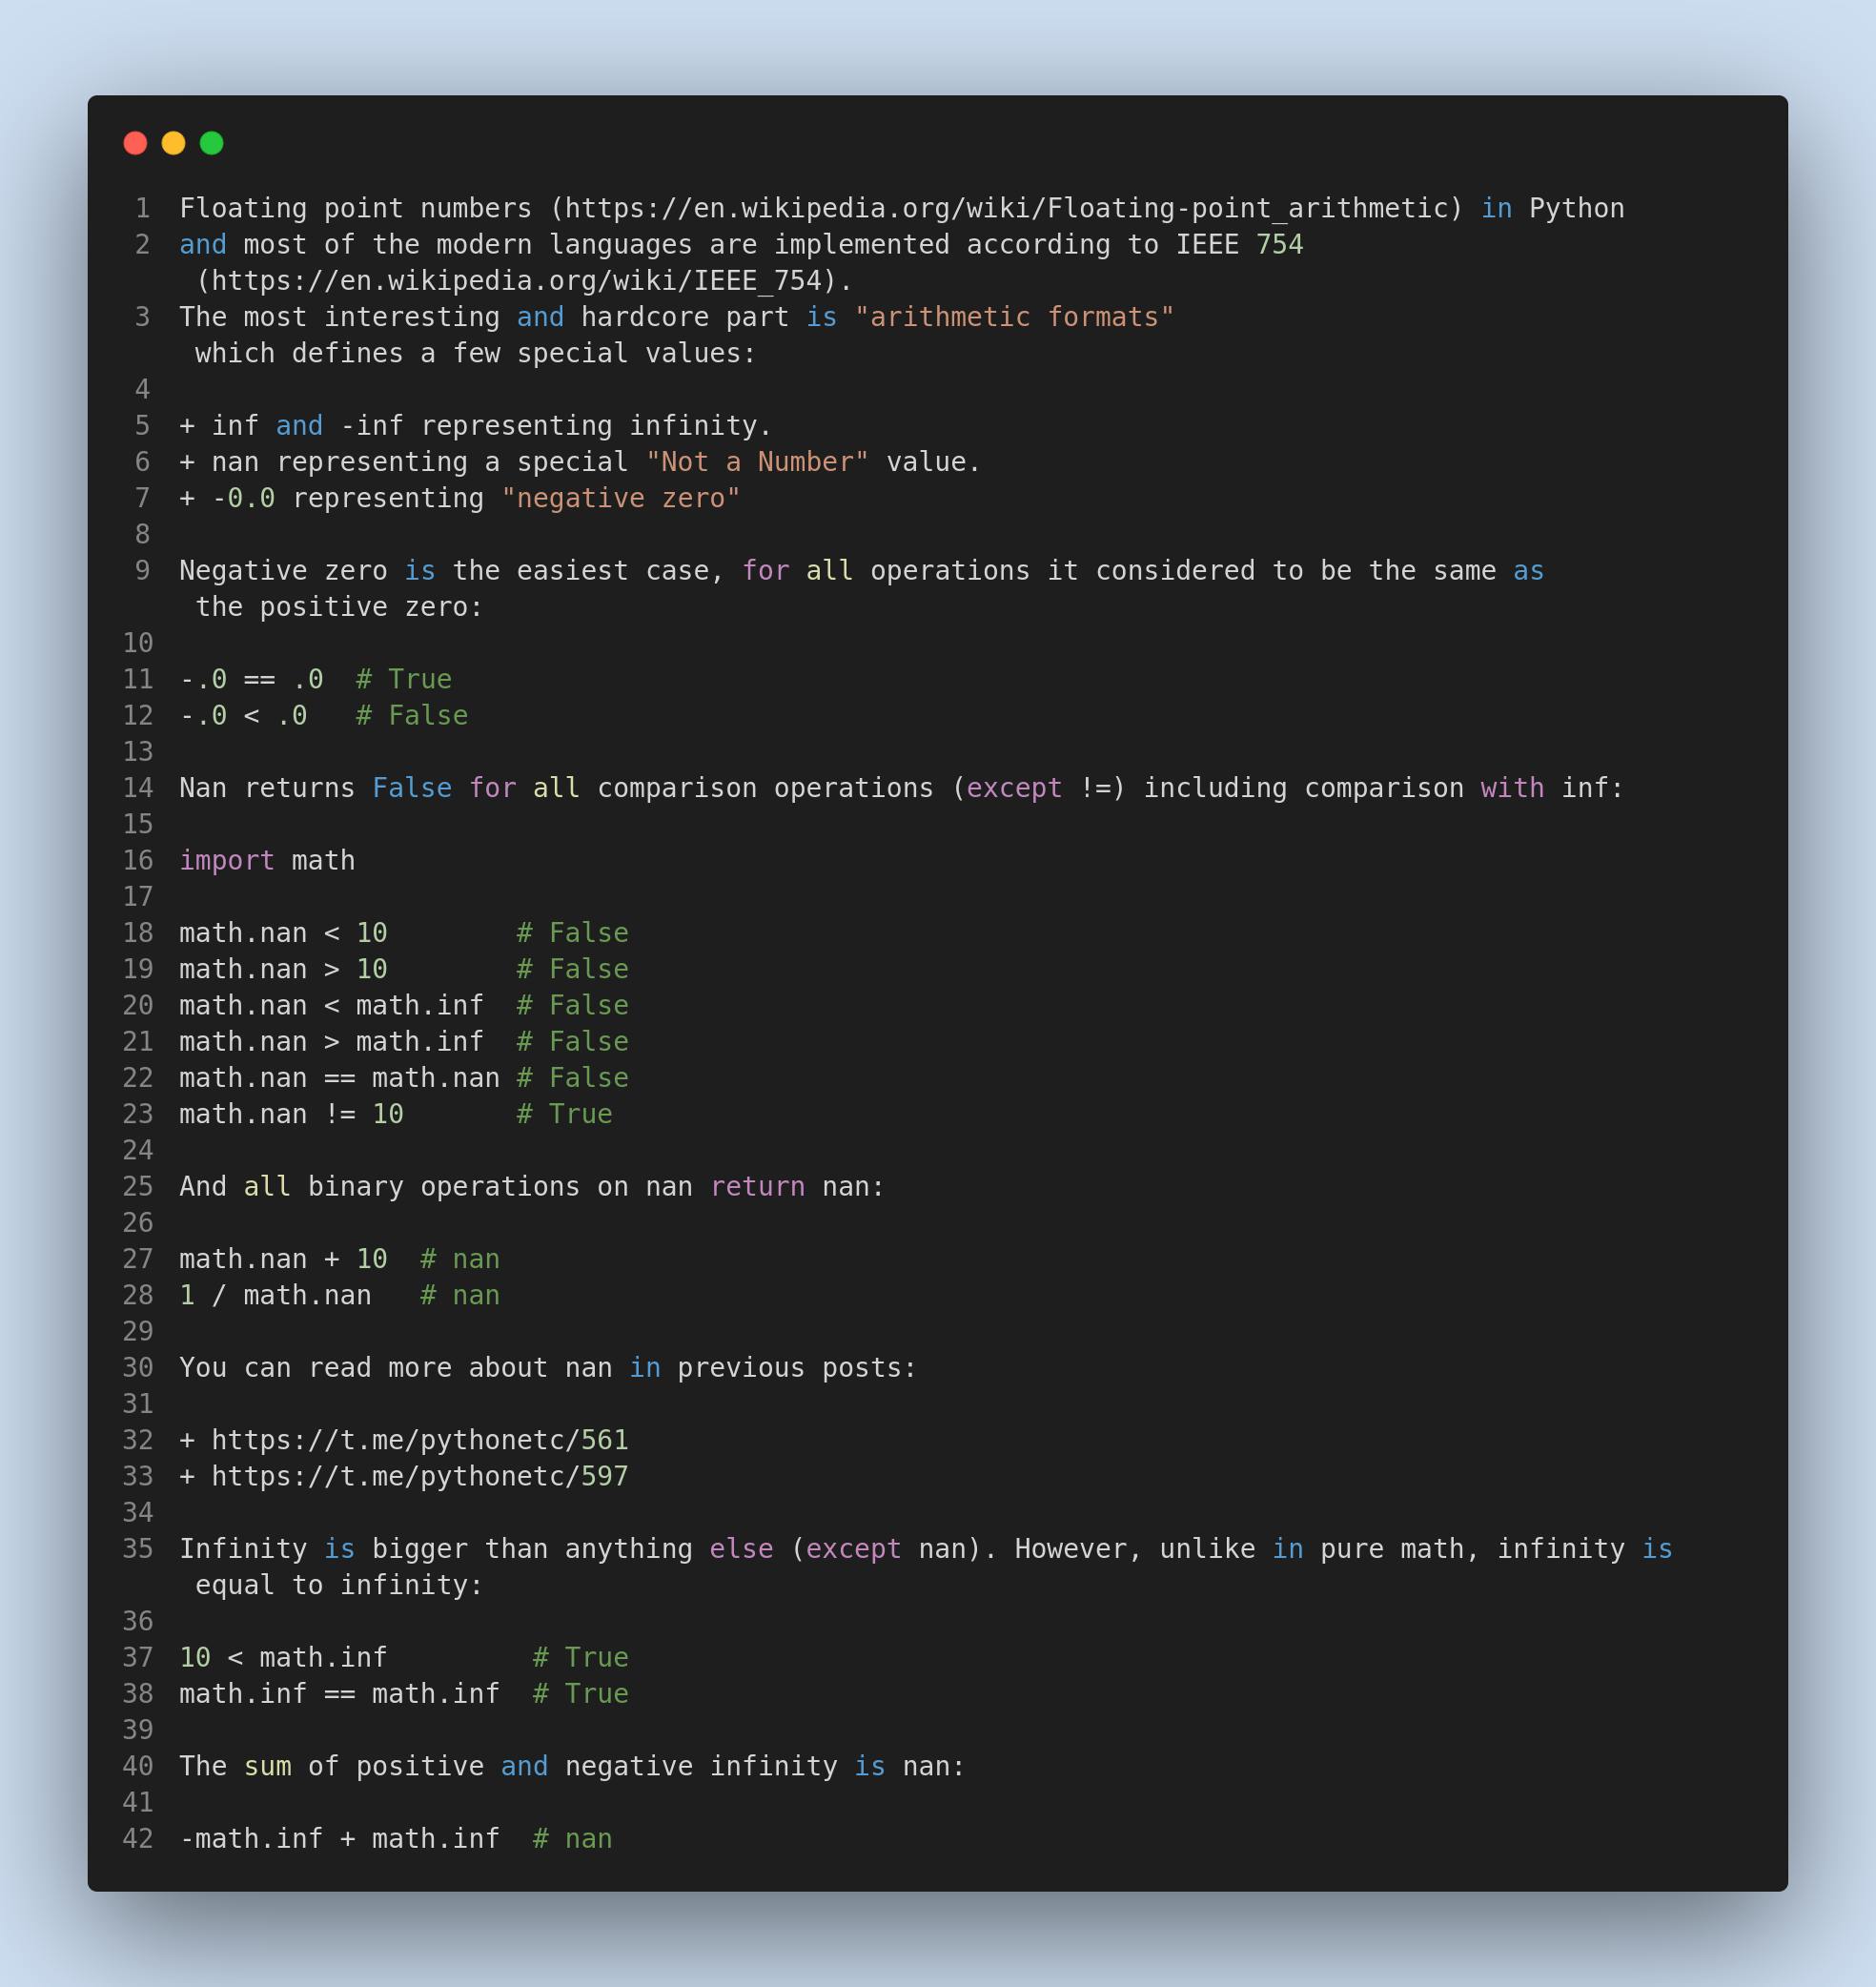Image resolution: width=1876 pixels, height=1987 pixels.
Task: Click '1 / math.nan' code line
Action: pos(275,1295)
